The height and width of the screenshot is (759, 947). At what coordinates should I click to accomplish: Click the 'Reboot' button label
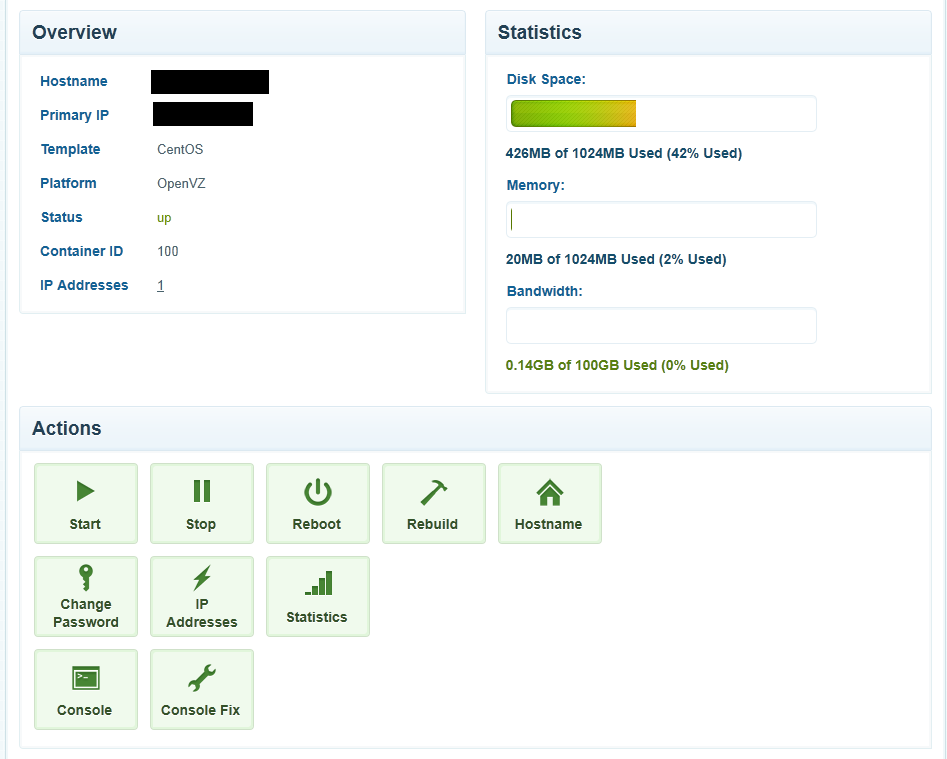coord(317,524)
